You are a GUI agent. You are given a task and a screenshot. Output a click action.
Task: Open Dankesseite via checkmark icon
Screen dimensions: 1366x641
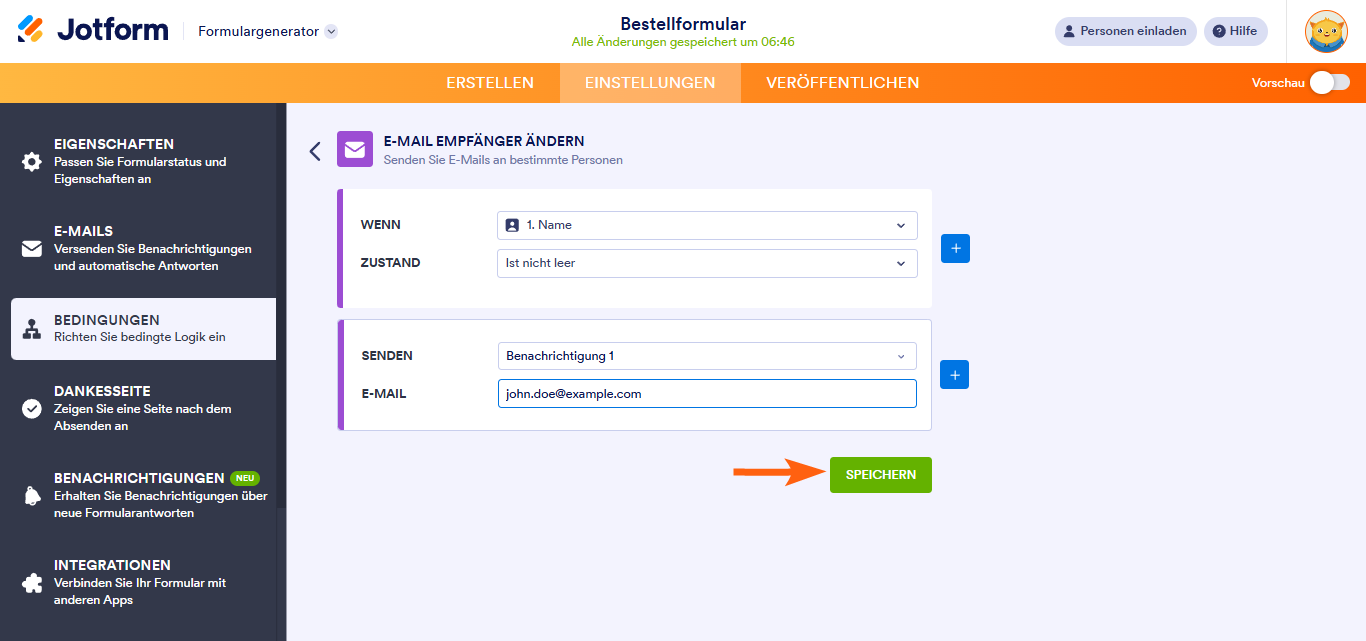pos(32,408)
